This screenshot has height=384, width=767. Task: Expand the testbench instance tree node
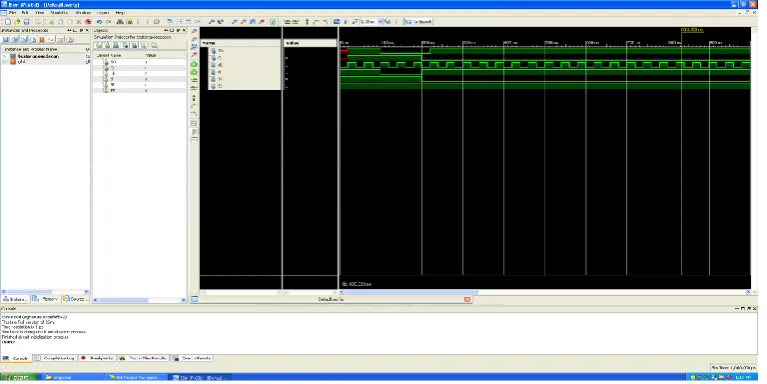[5, 57]
